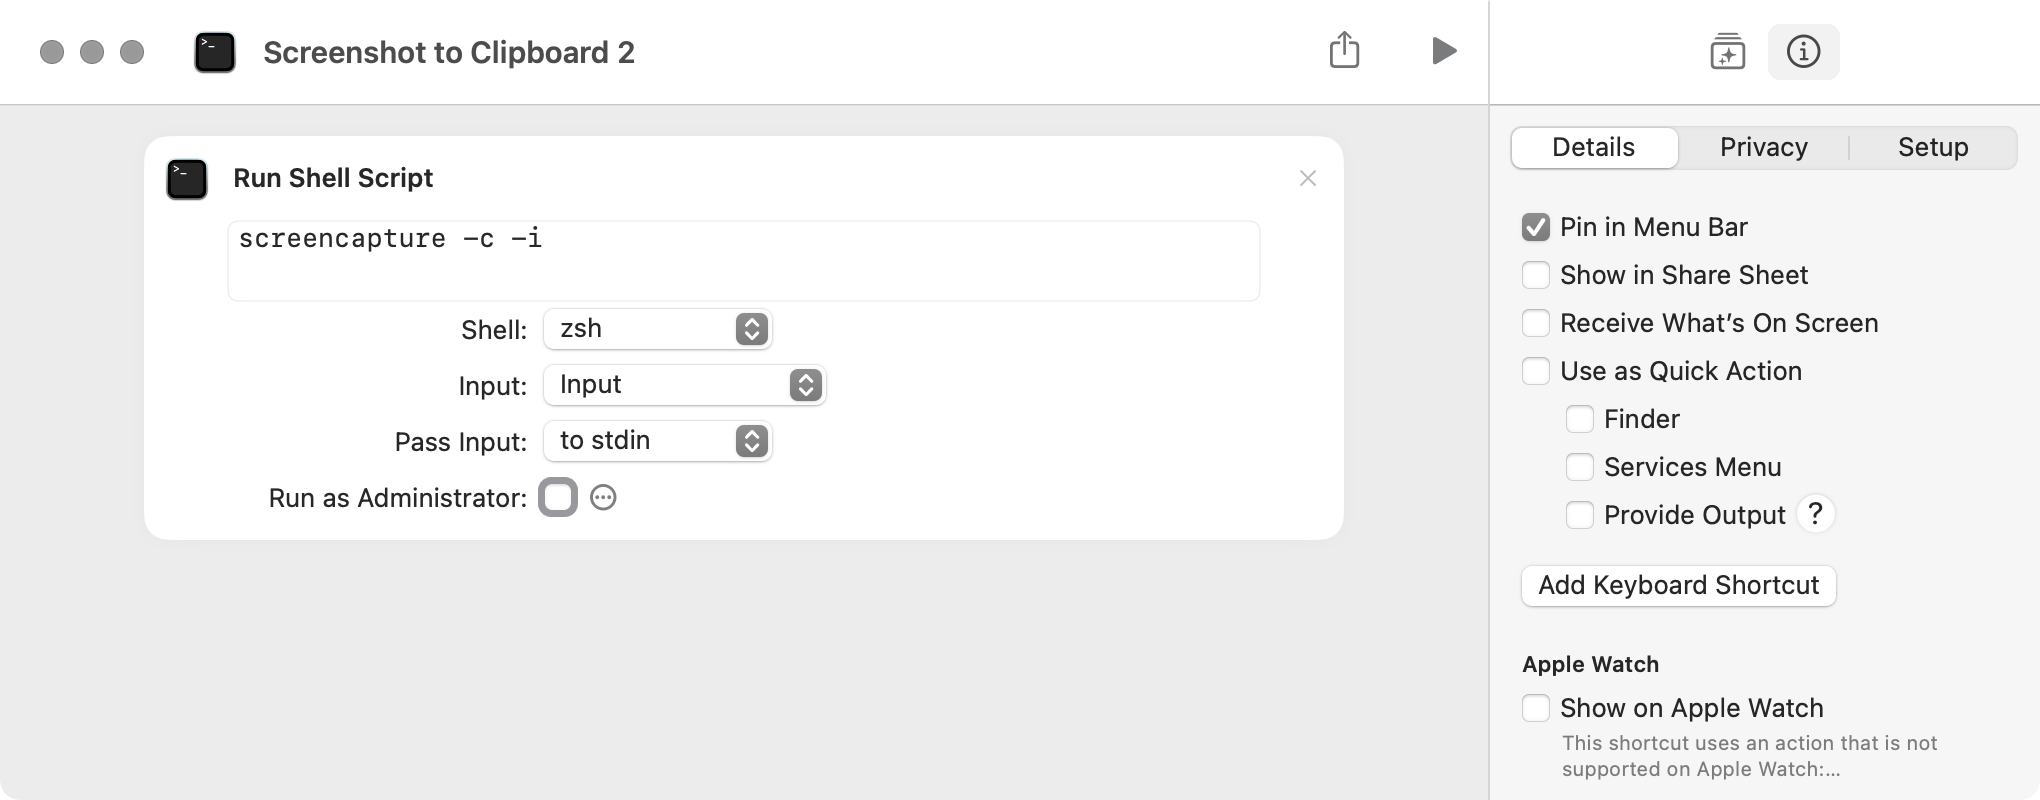Open the Shell zsh dropdown
The image size is (2040, 800).
coord(657,329)
